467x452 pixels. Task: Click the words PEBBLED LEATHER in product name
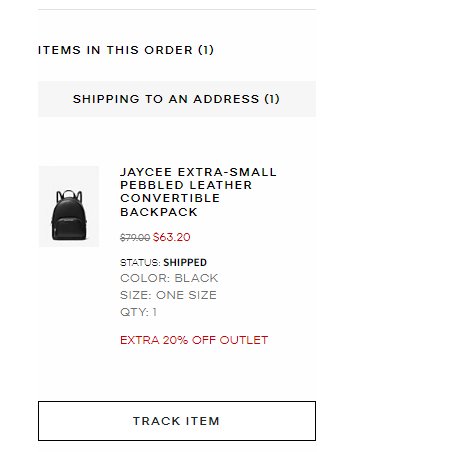186,185
